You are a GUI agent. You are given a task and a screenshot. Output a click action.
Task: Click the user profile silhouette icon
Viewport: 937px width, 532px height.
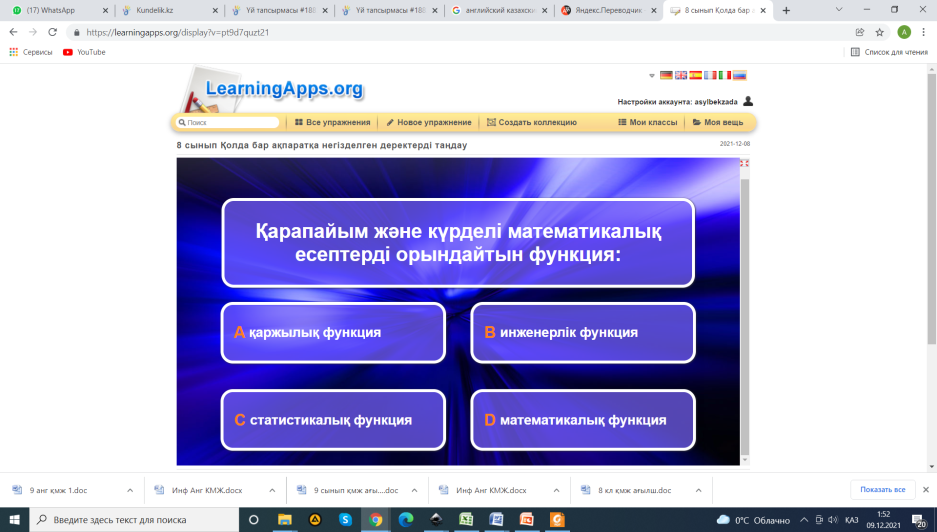click(x=748, y=101)
